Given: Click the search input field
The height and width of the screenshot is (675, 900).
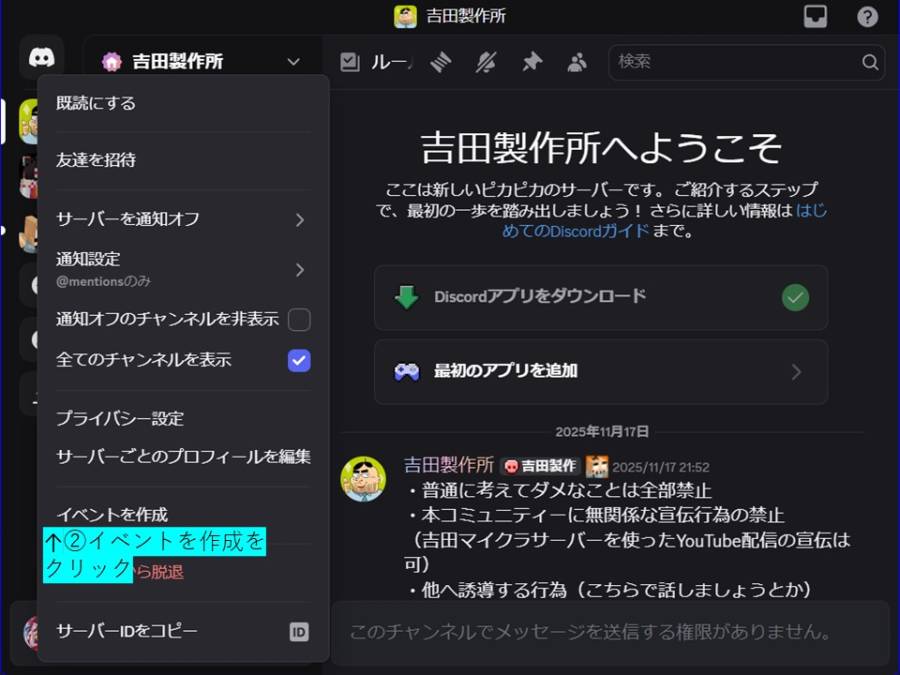Looking at the screenshot, I should (x=745, y=61).
